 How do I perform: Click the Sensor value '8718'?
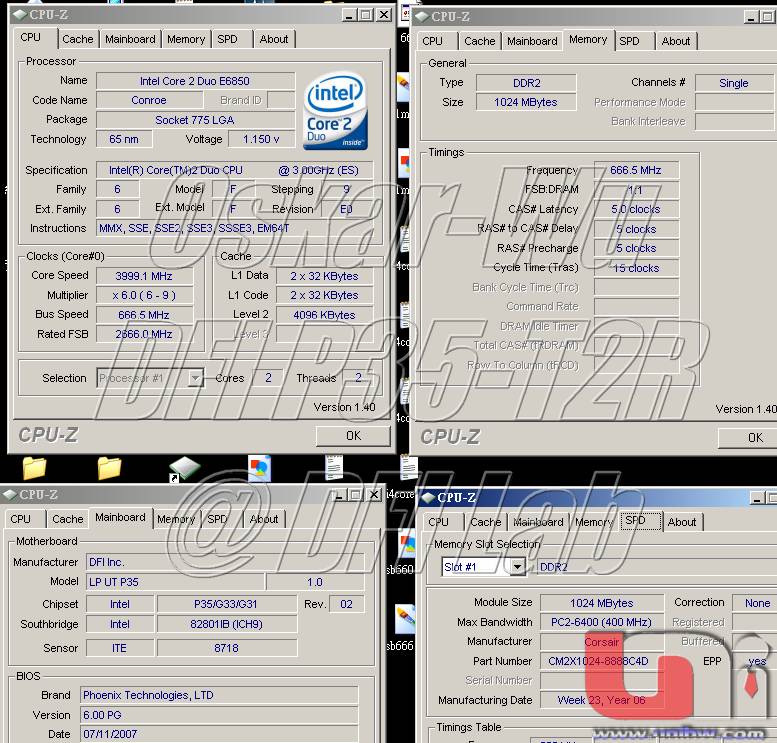click(227, 648)
